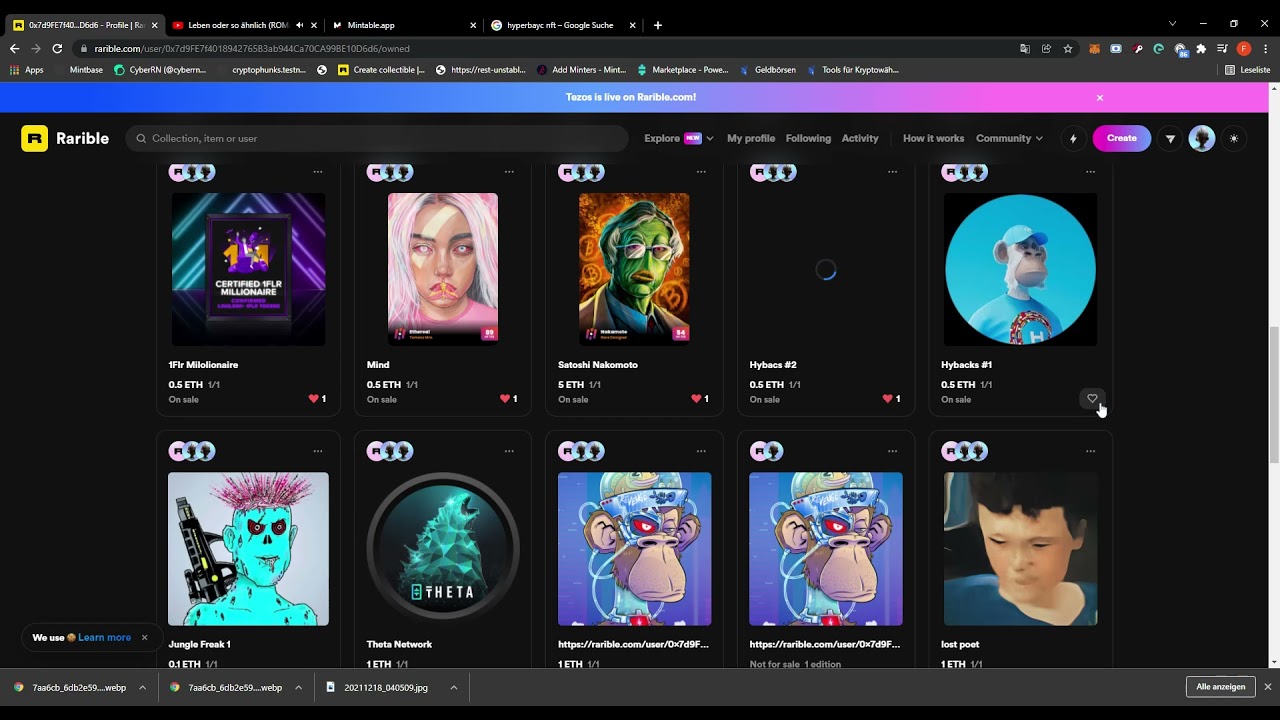The width and height of the screenshot is (1280, 720).
Task: Open options menu on Hybacs #2 card
Action: (x=893, y=172)
